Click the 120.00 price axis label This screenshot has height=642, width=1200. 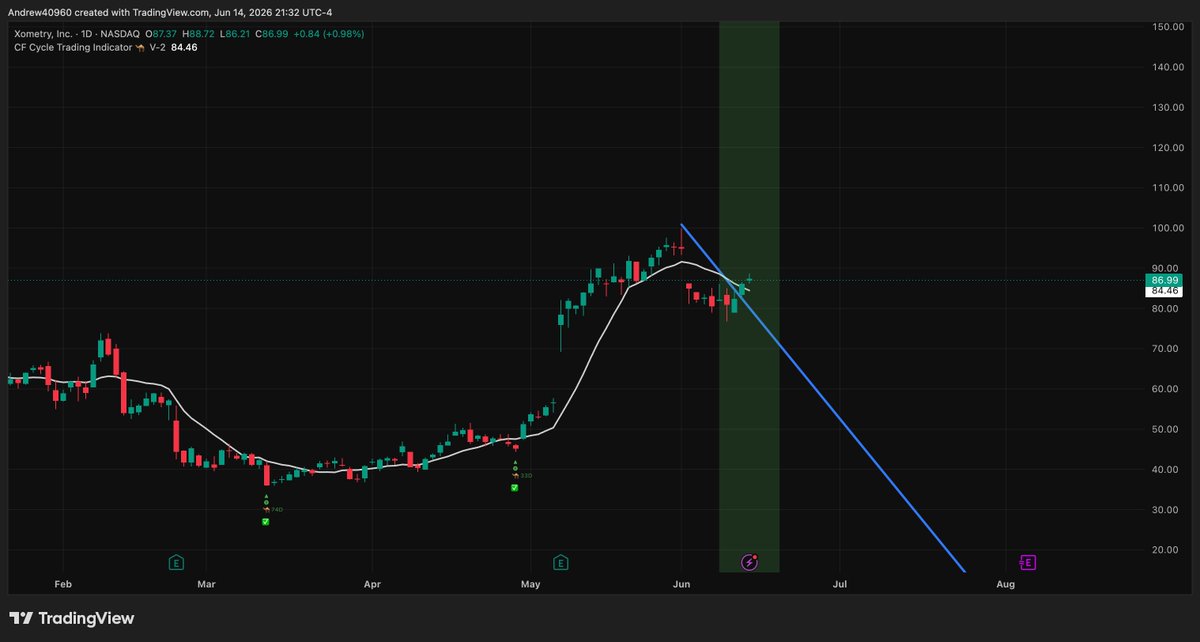pyautogui.click(x=1168, y=148)
